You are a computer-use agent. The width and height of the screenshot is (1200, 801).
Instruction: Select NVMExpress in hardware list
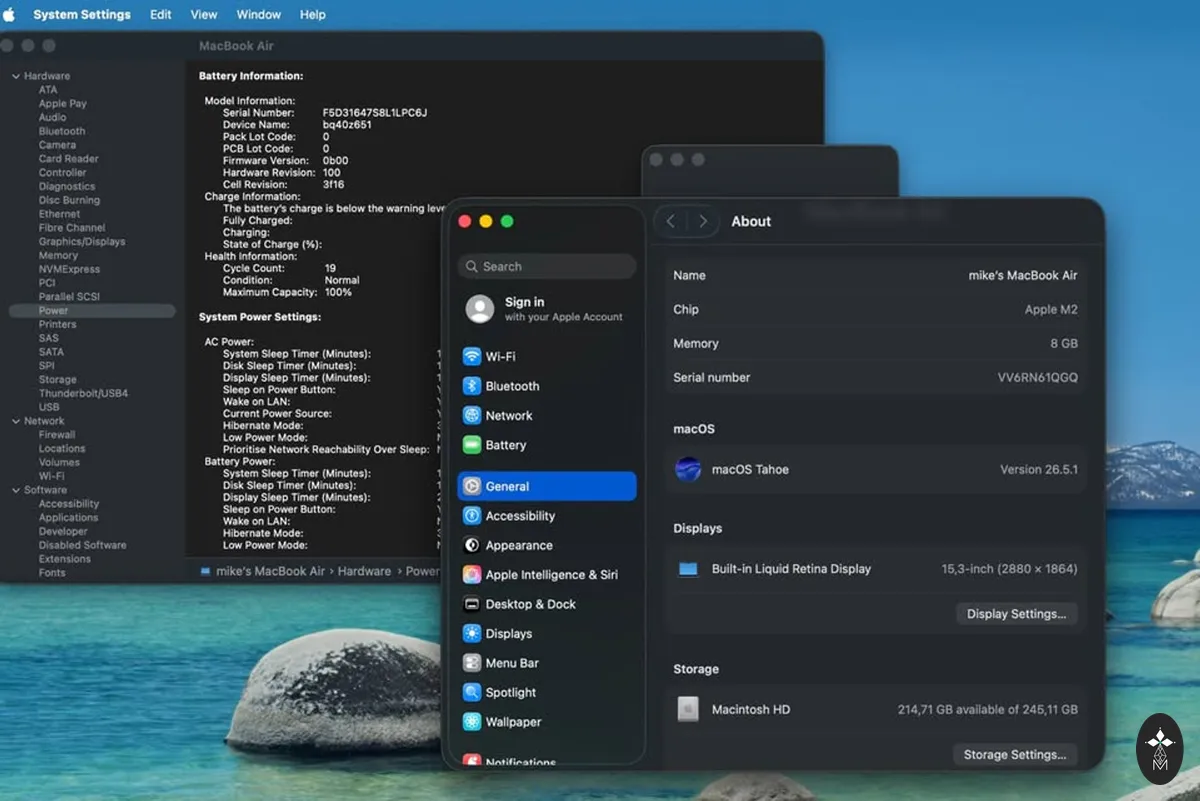(69, 269)
